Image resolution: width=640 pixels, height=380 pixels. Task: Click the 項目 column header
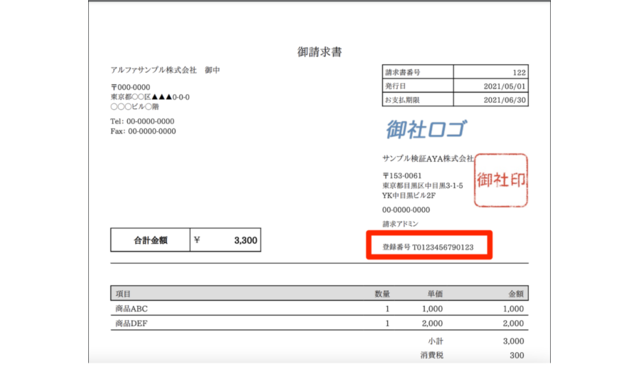(123, 293)
